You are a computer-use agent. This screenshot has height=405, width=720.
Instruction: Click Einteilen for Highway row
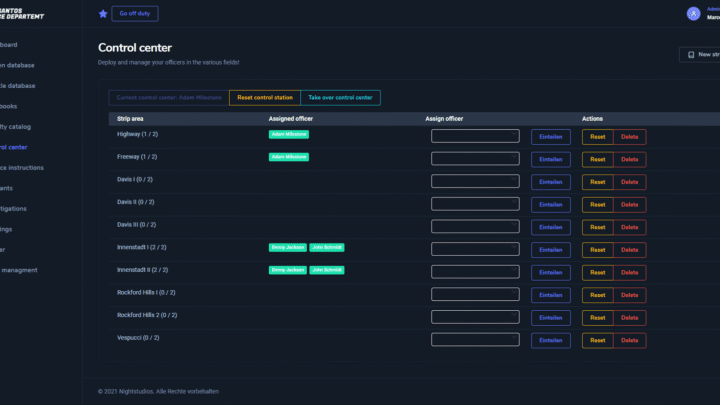tap(551, 137)
